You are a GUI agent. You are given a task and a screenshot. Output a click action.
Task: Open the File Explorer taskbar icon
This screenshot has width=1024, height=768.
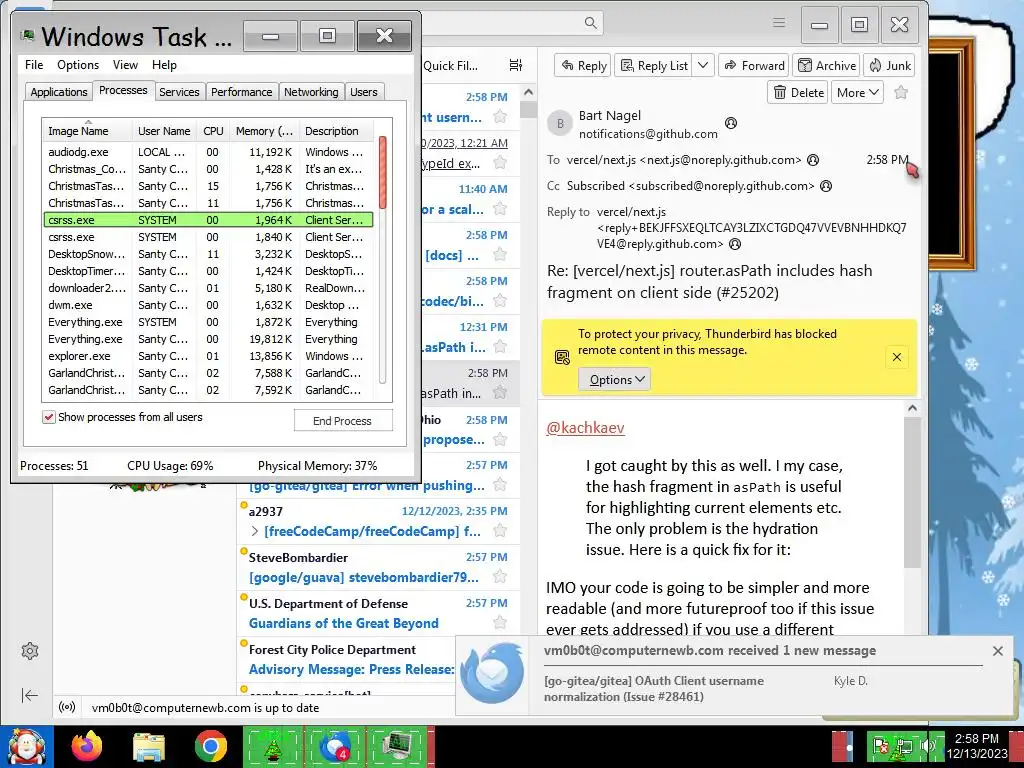pos(149,746)
